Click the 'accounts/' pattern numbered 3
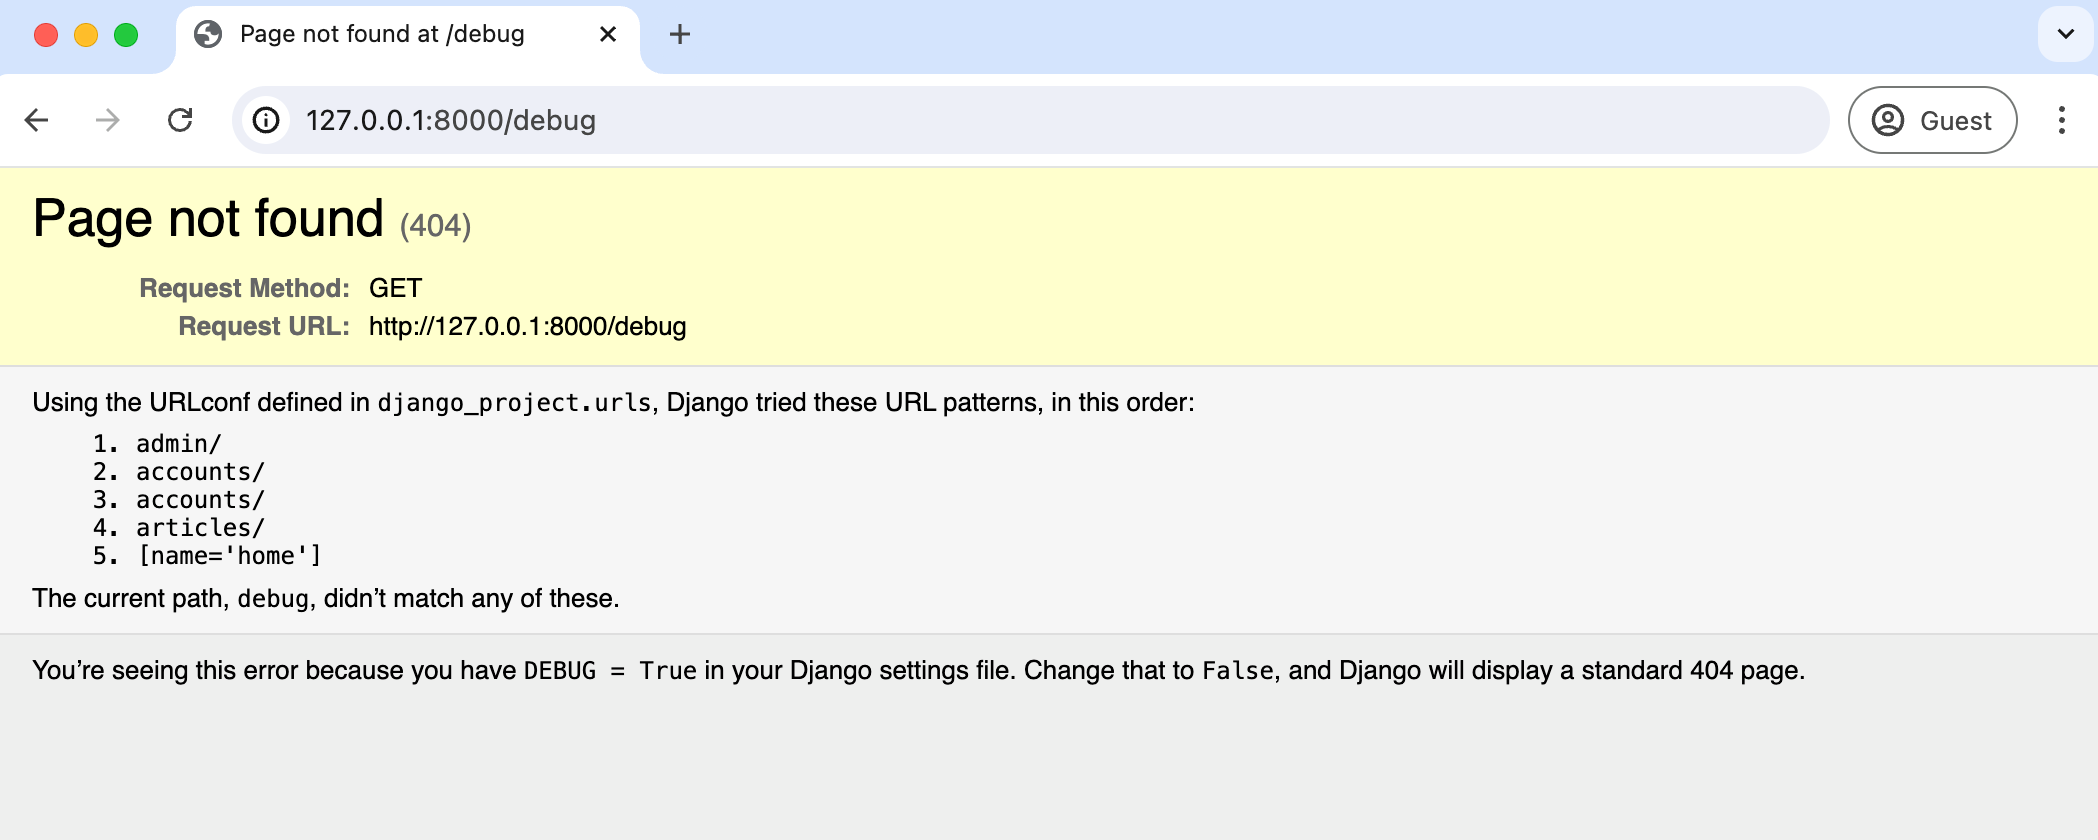2098x840 pixels. (x=200, y=499)
